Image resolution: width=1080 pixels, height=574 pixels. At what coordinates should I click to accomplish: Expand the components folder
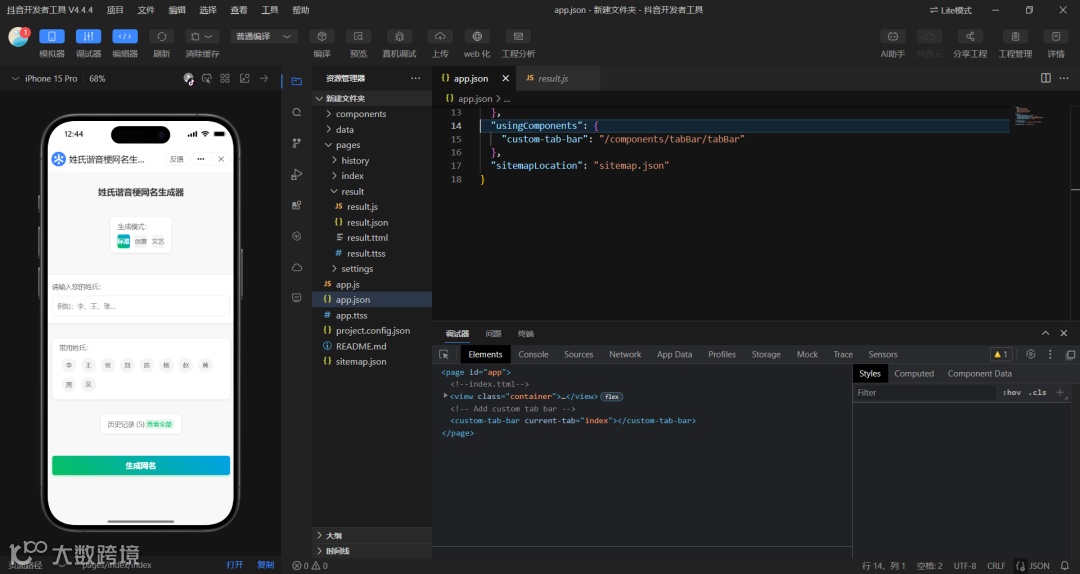click(x=360, y=114)
